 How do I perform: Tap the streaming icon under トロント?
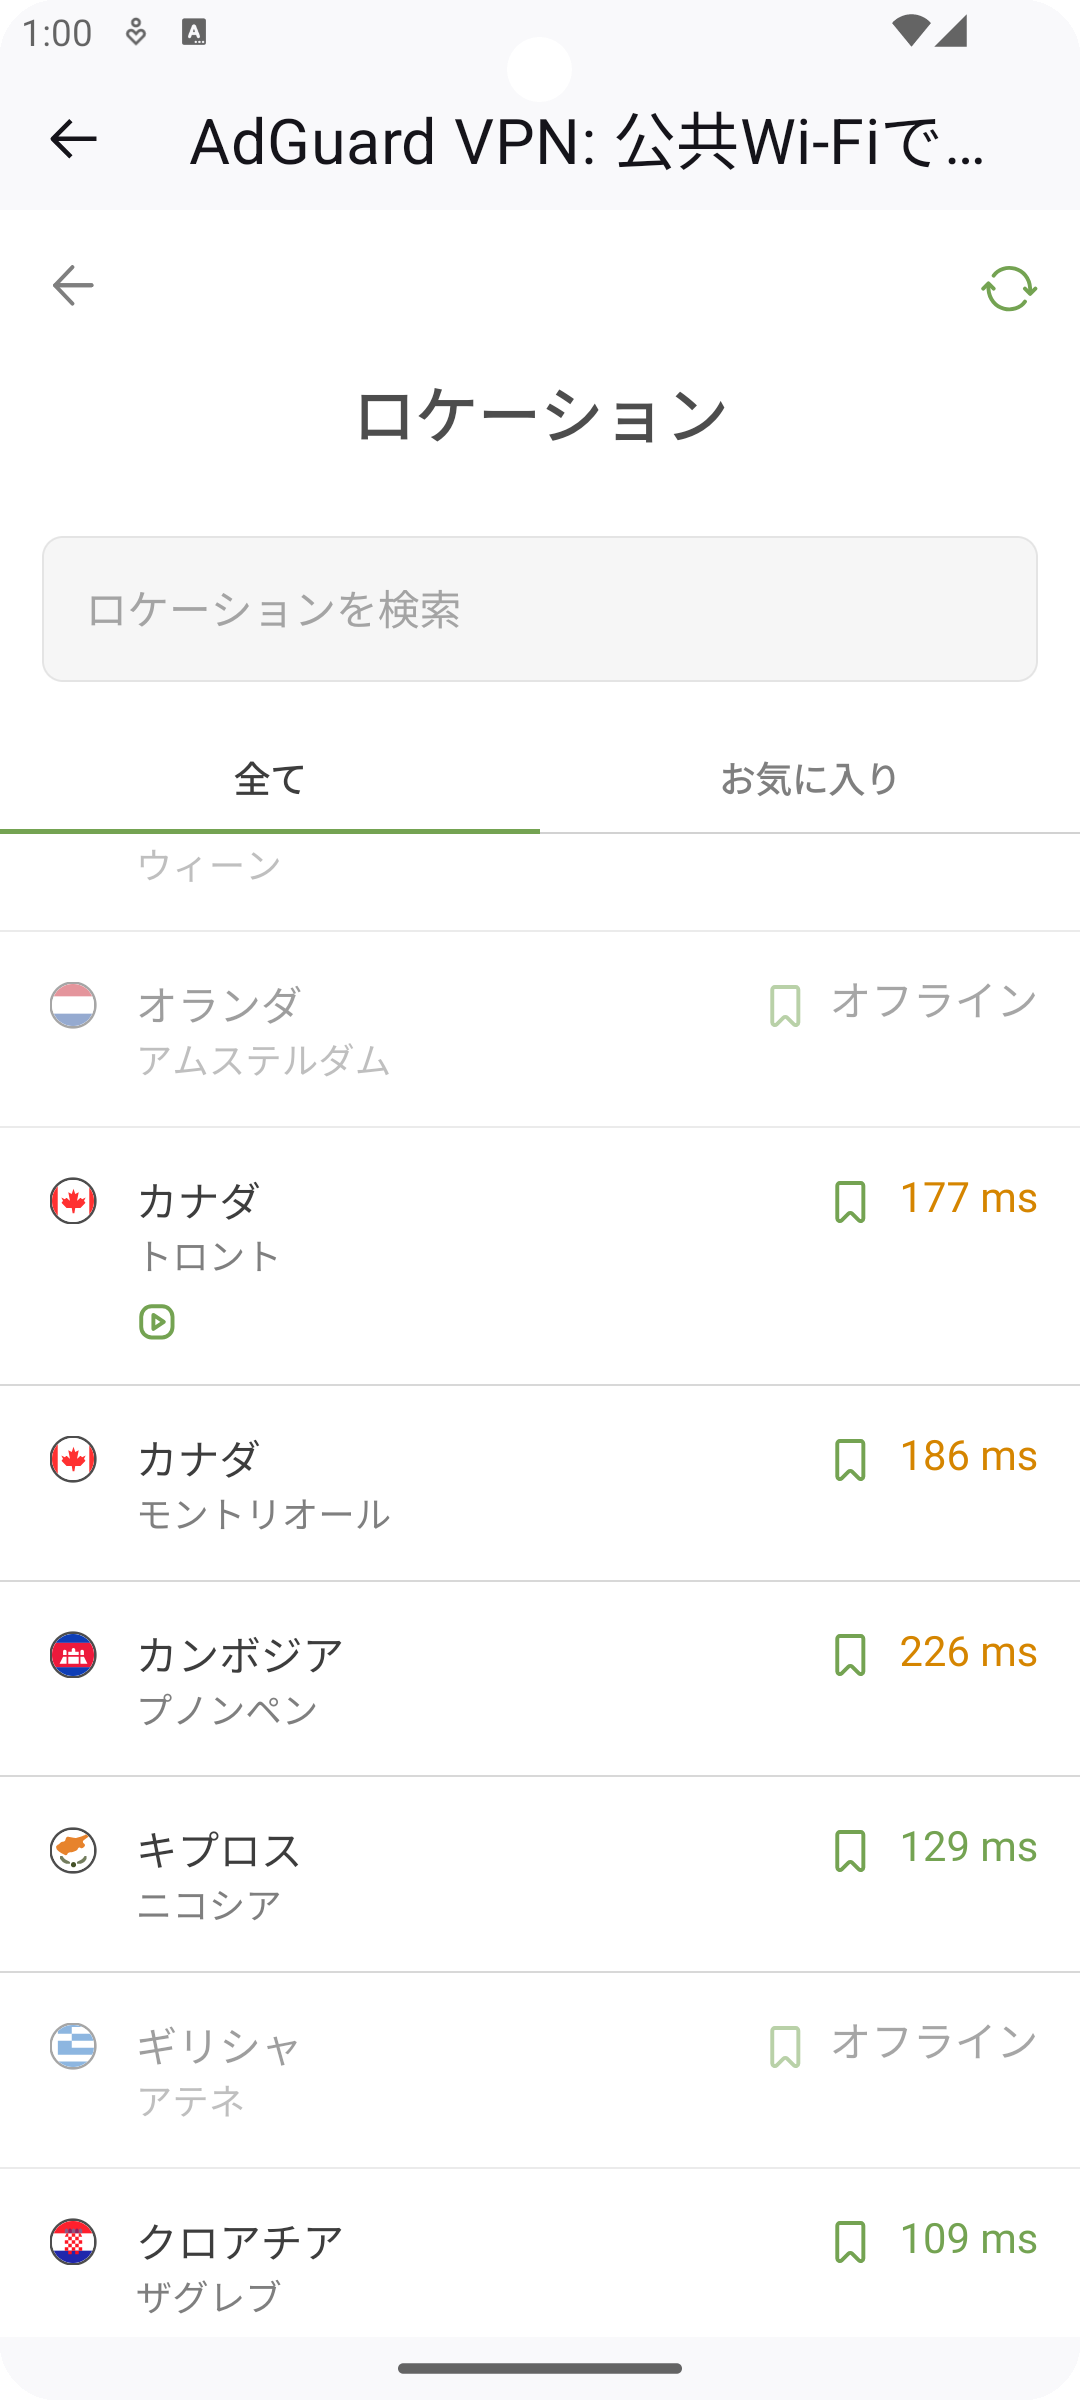[x=157, y=1322]
